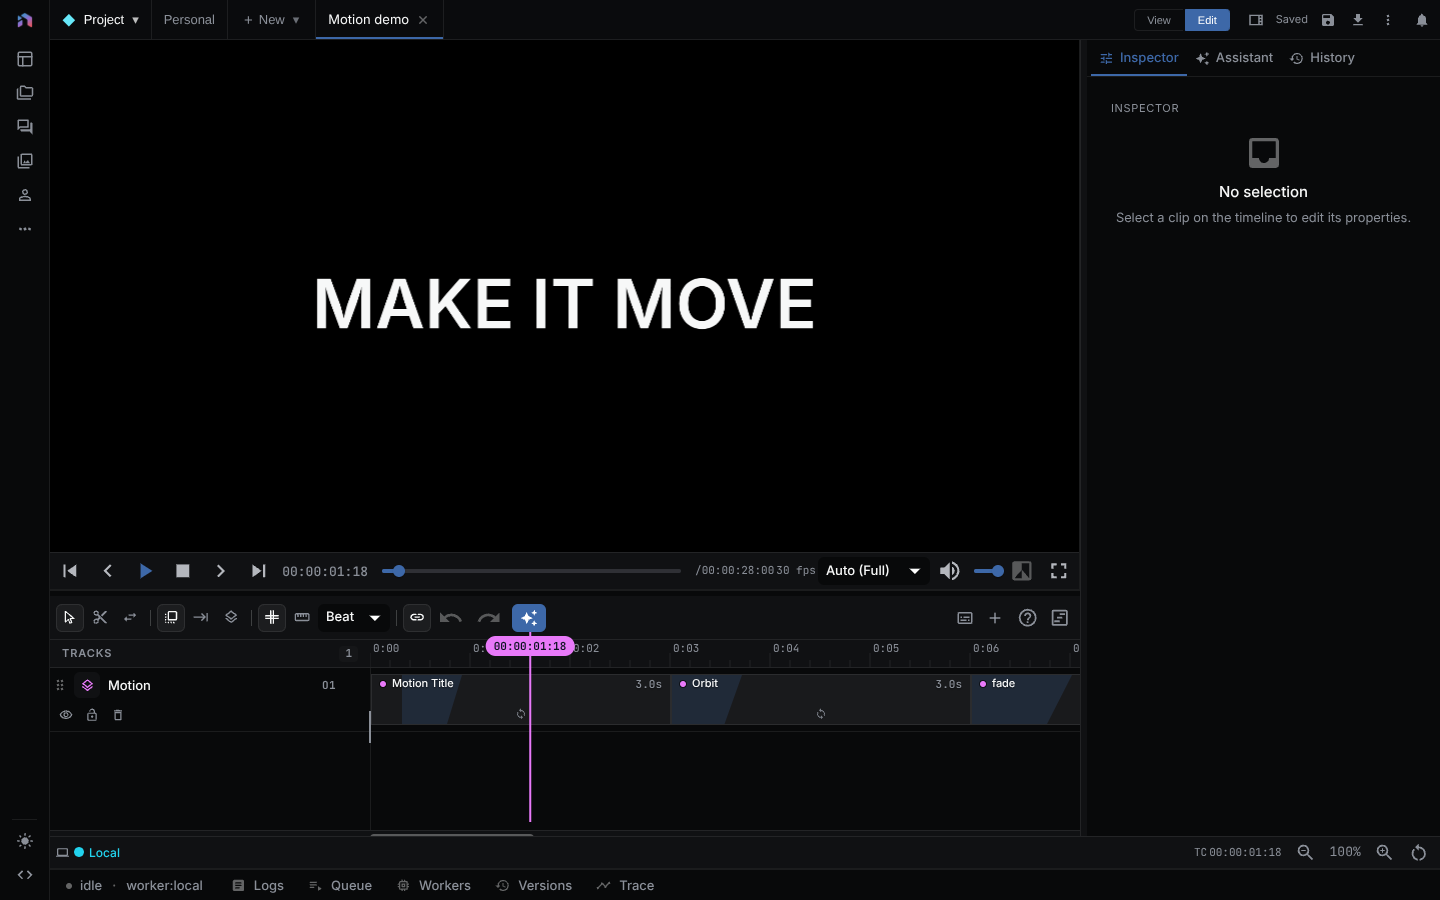The width and height of the screenshot is (1440, 900).
Task: Mute the preview audio speaker
Action: tap(950, 571)
